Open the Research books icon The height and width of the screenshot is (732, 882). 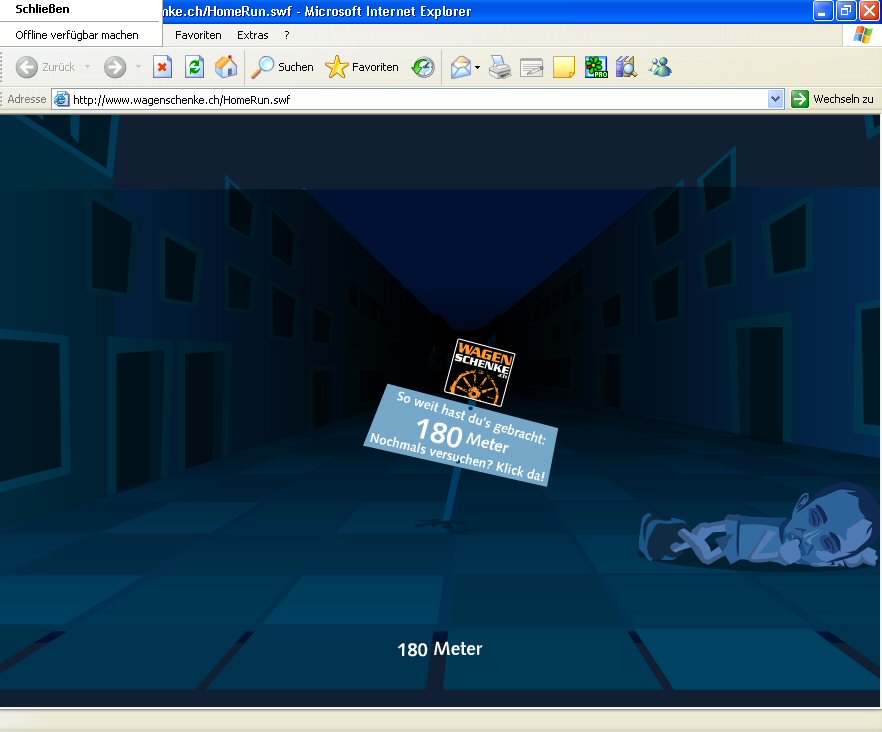click(627, 67)
